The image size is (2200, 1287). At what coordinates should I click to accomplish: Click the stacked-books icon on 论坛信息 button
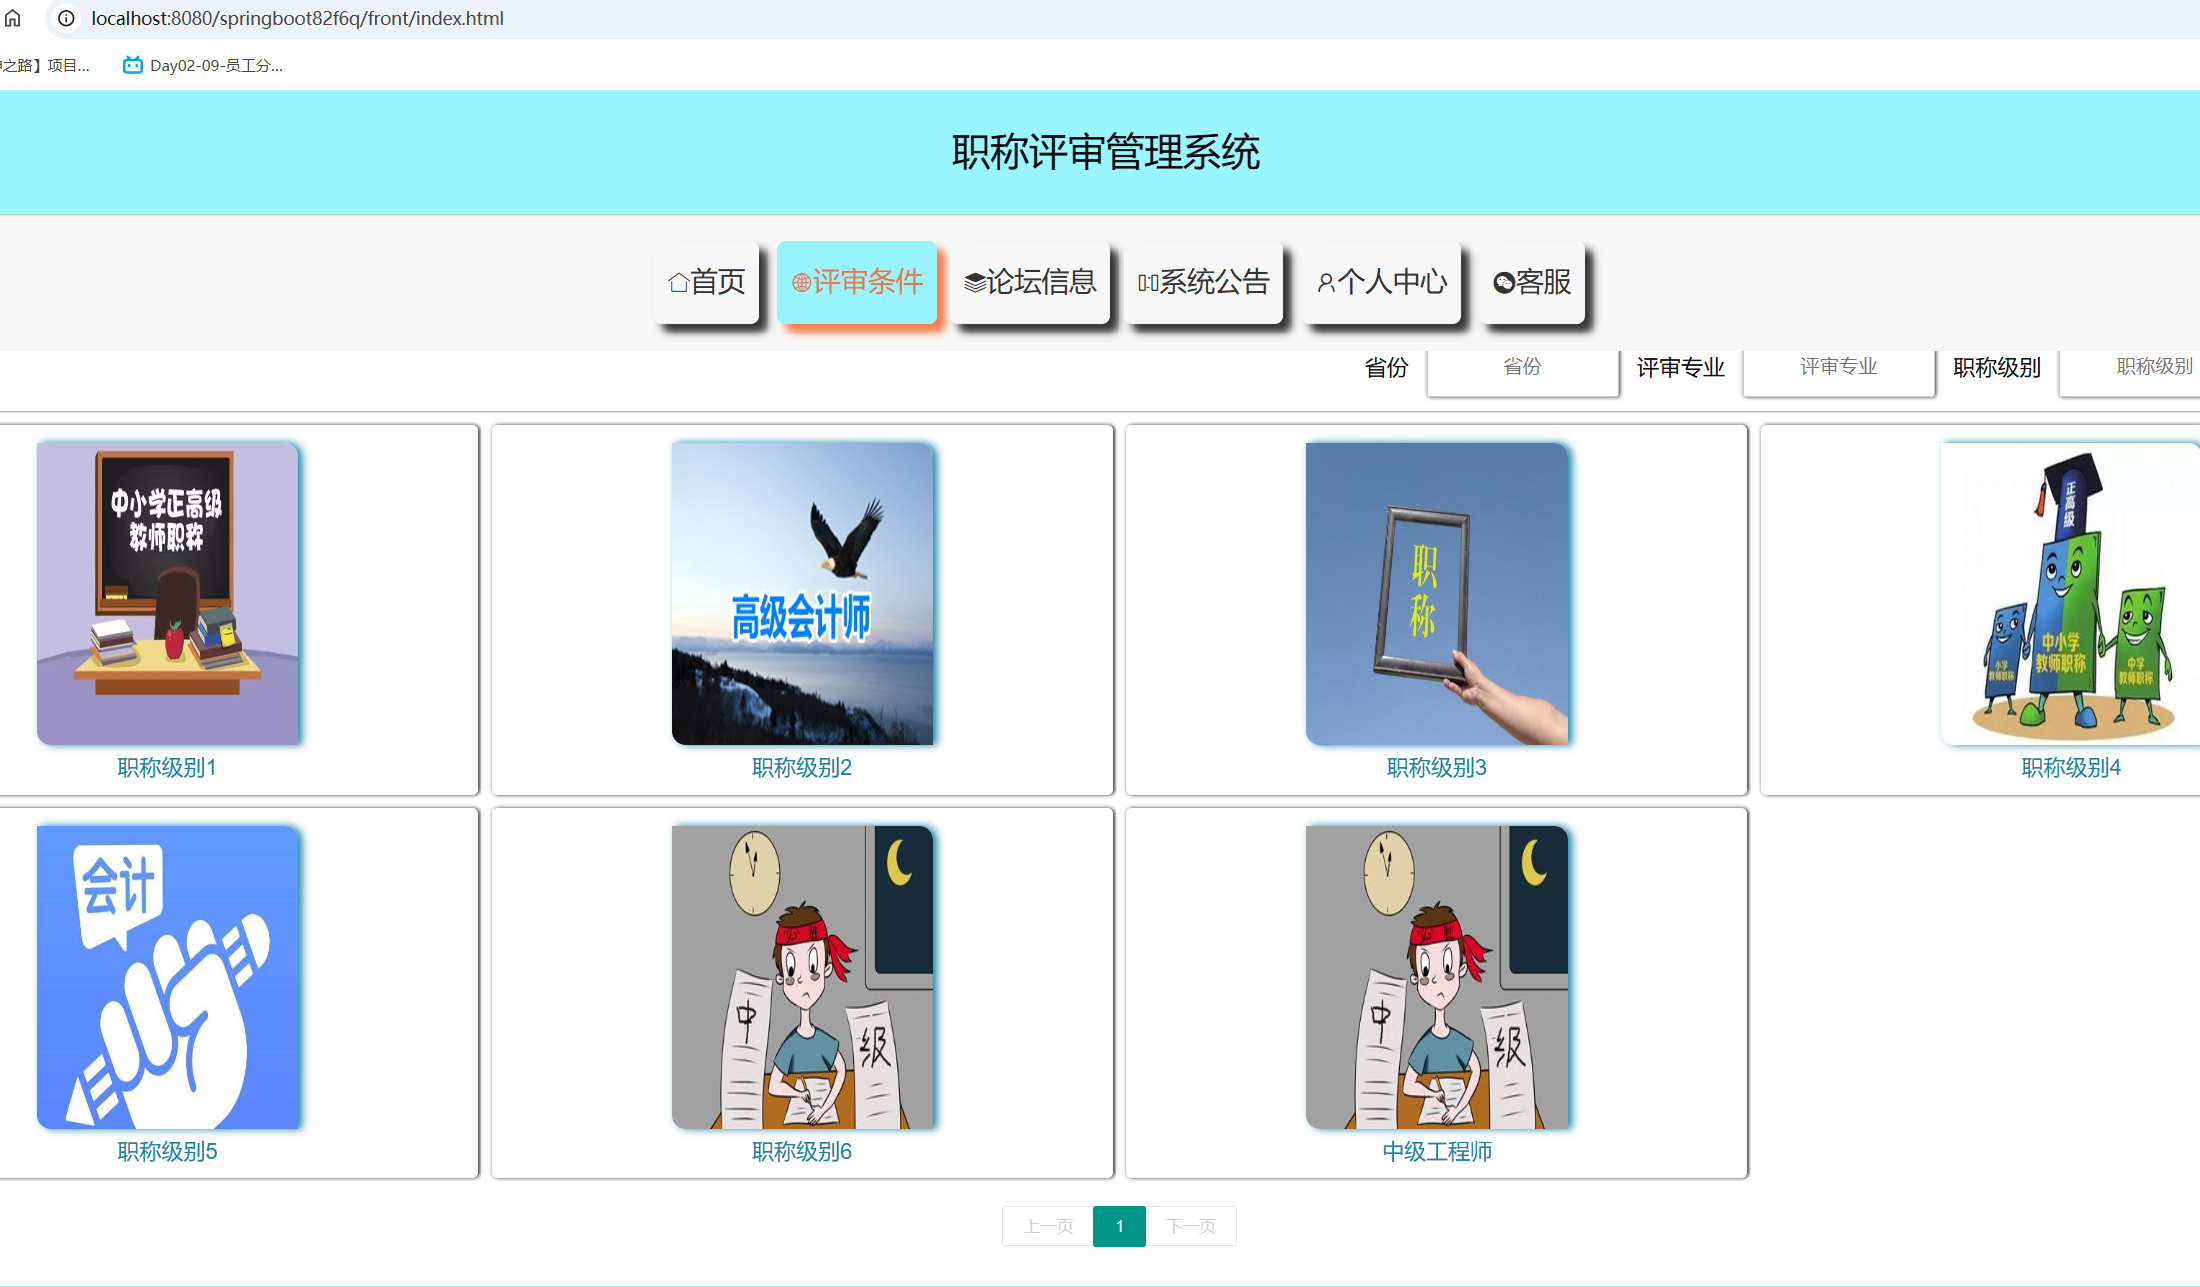point(971,283)
